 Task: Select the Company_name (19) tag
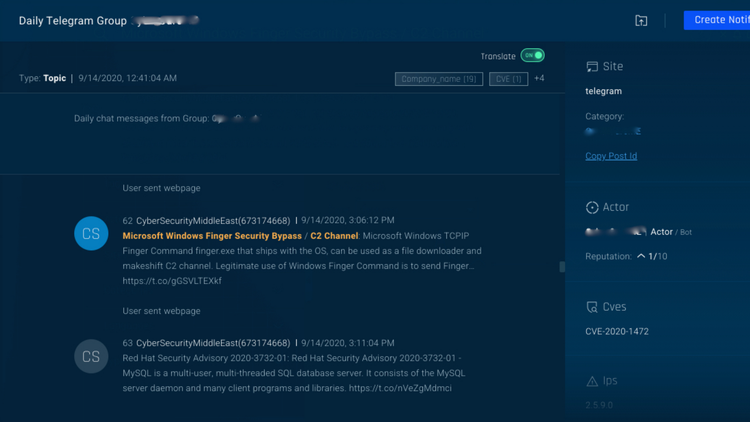click(x=439, y=79)
